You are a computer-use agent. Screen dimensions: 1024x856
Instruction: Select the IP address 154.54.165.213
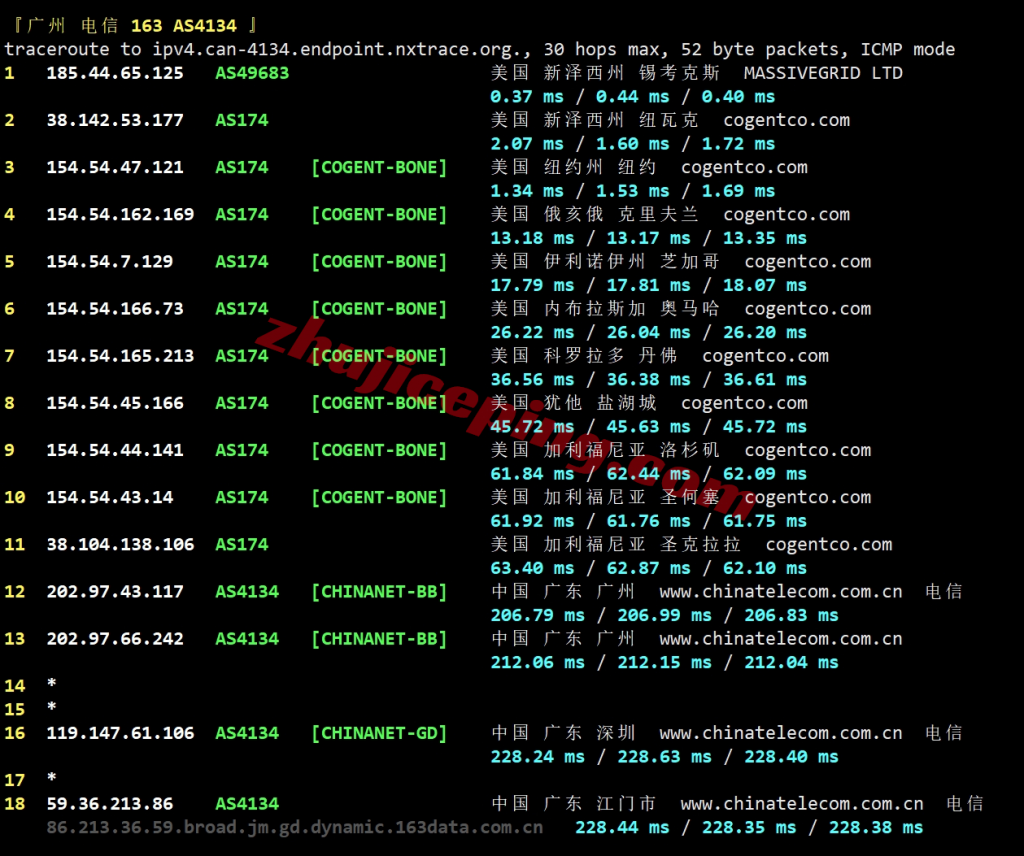pyautogui.click(x=120, y=356)
